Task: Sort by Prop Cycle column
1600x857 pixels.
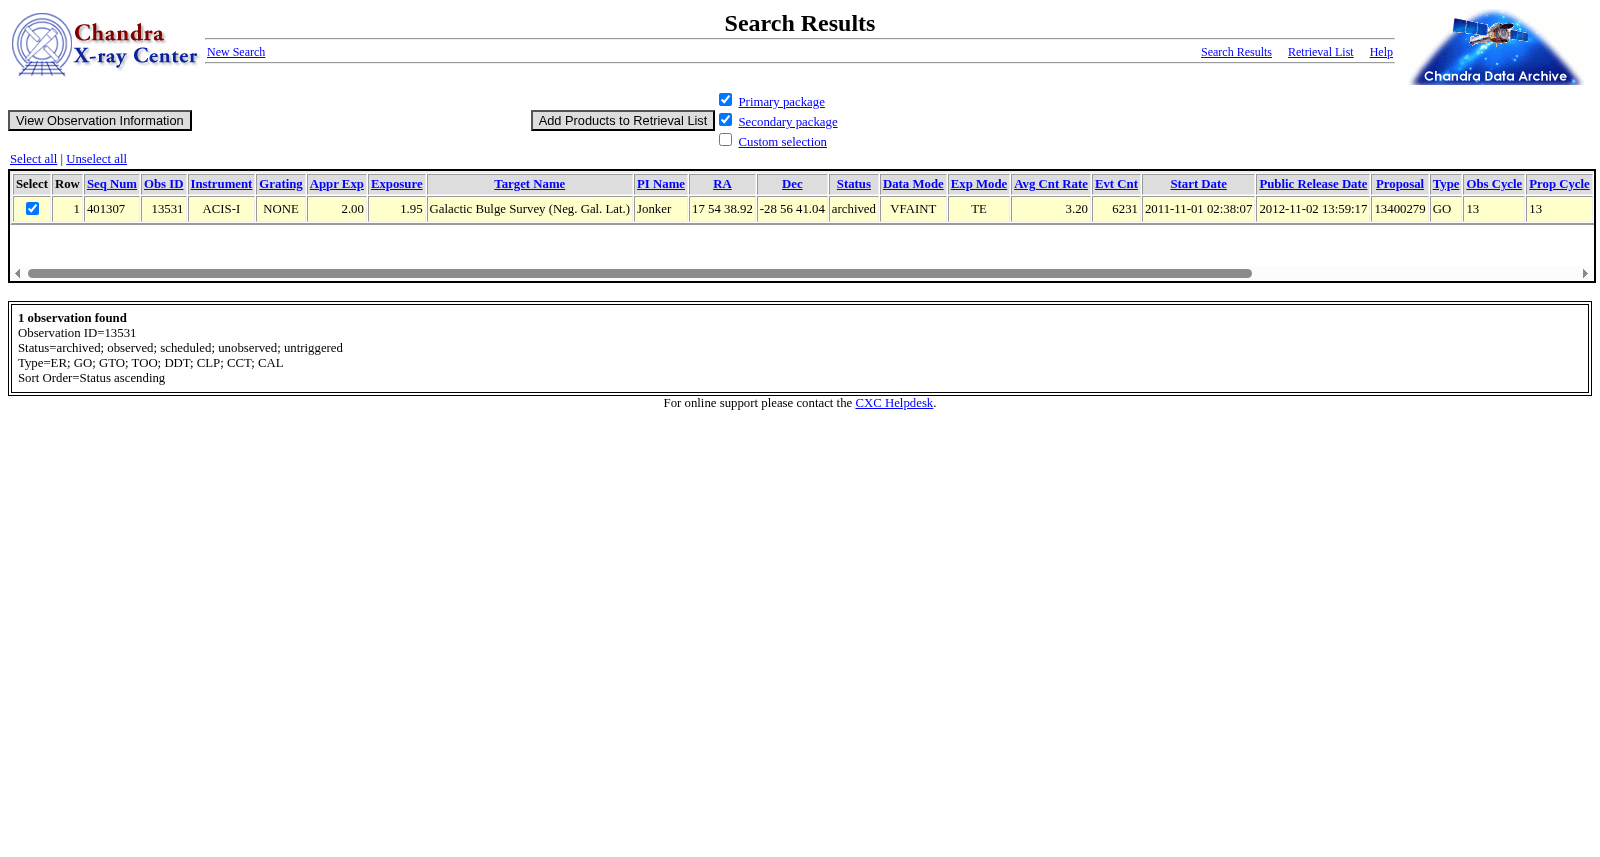Action: click(1559, 184)
